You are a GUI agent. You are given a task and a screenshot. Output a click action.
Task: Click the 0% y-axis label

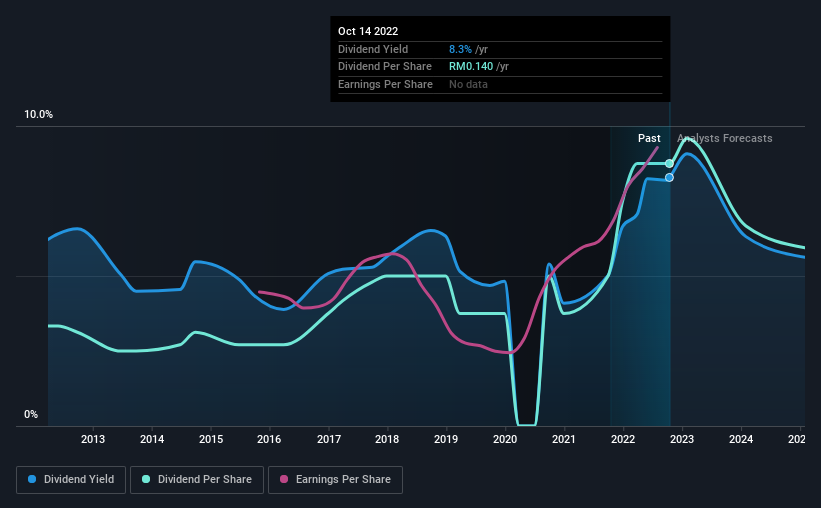pyautogui.click(x=31, y=414)
